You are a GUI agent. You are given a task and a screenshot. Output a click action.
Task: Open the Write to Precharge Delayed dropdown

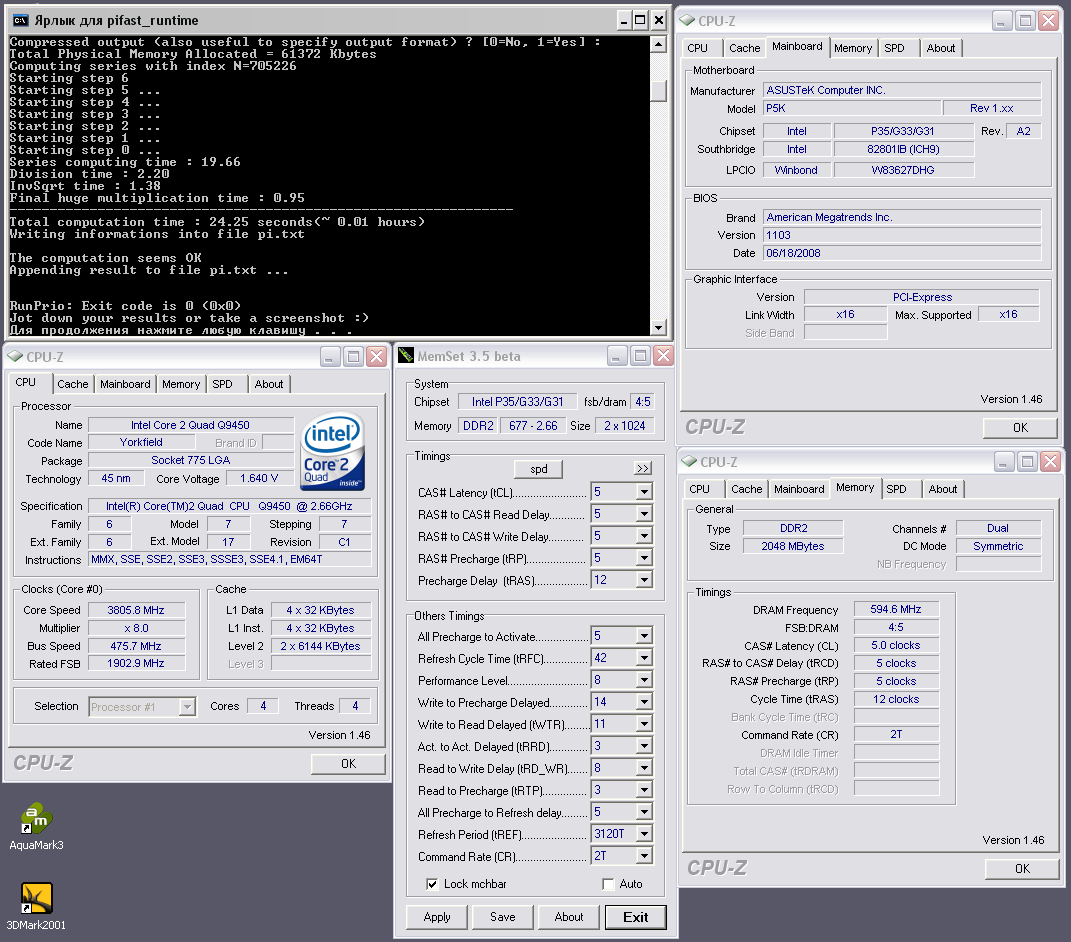coord(644,702)
